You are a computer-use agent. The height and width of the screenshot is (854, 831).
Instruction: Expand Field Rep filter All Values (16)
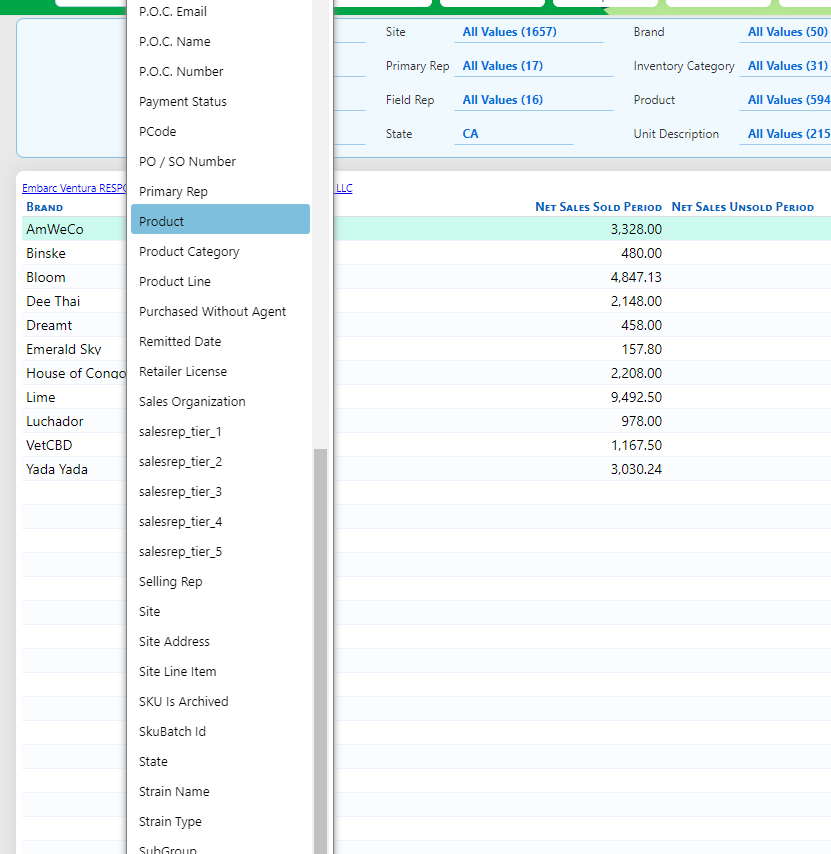point(502,100)
